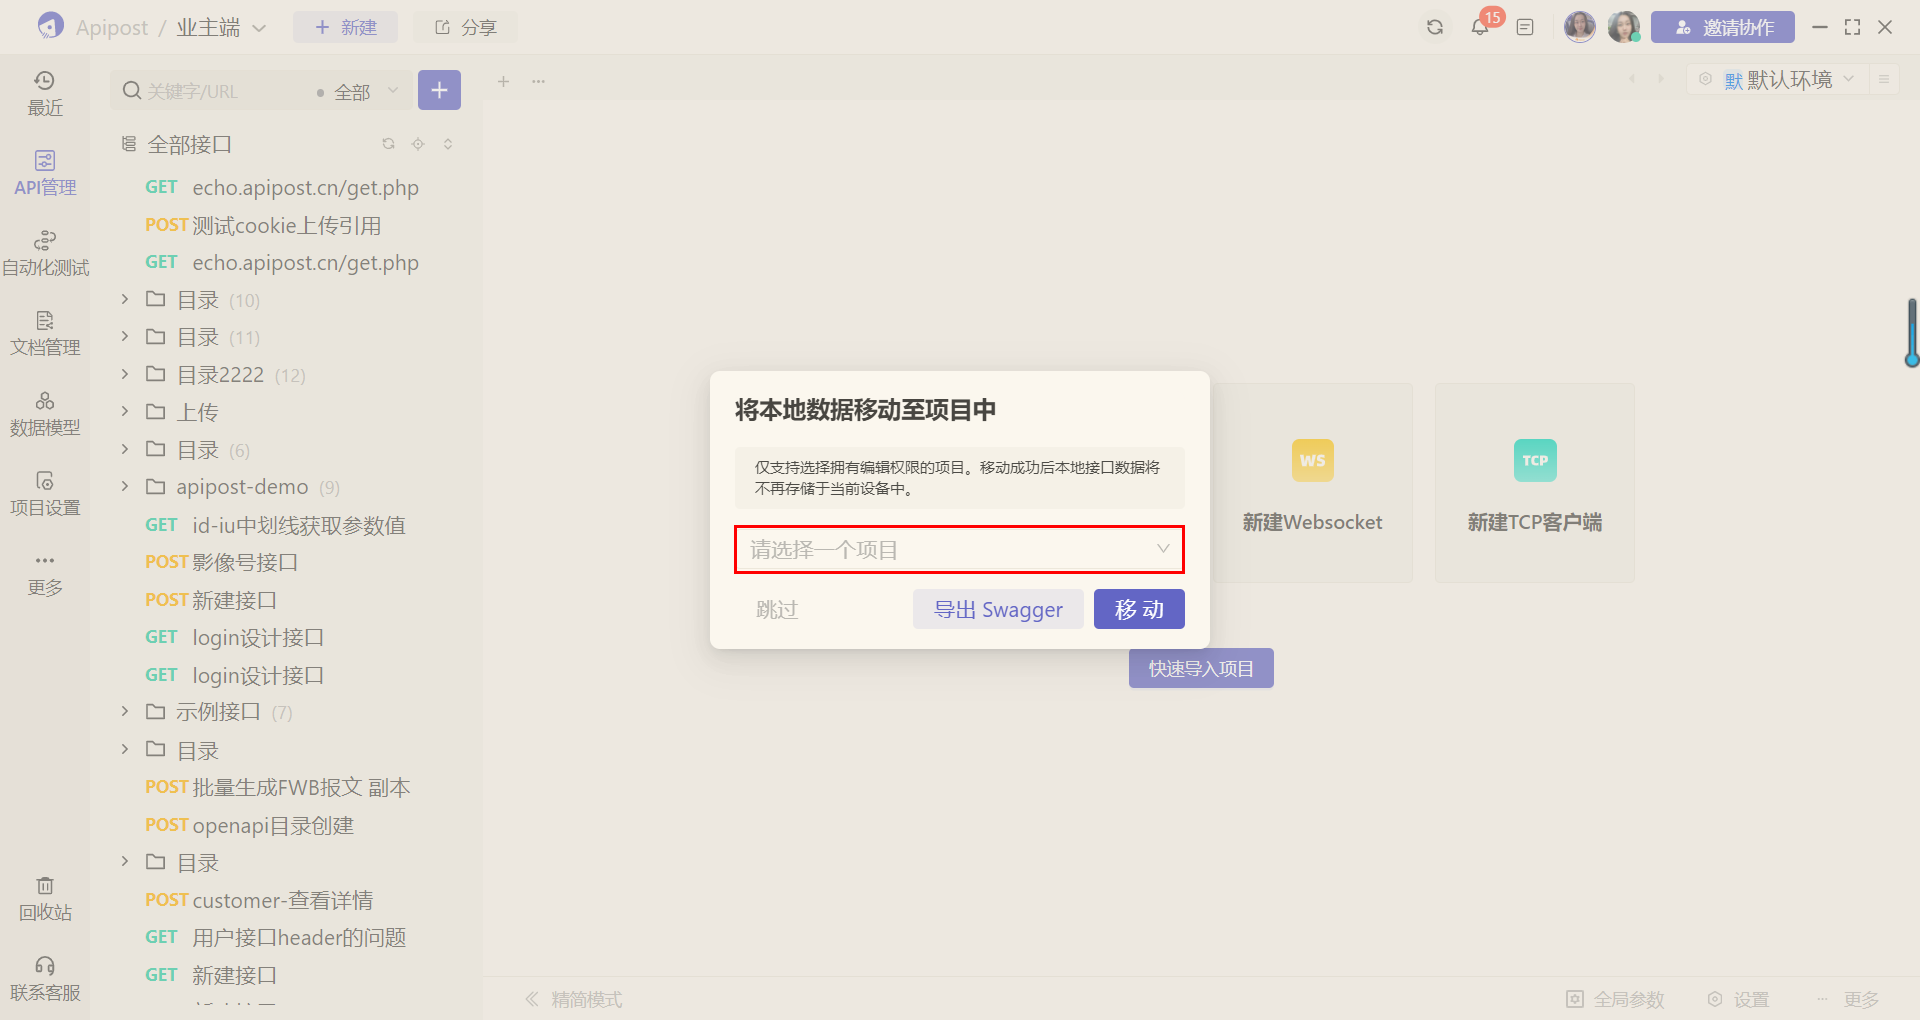Screen dimensions: 1920x1020
Task: Click 精简模式 compact mode toggle
Action: 574,999
